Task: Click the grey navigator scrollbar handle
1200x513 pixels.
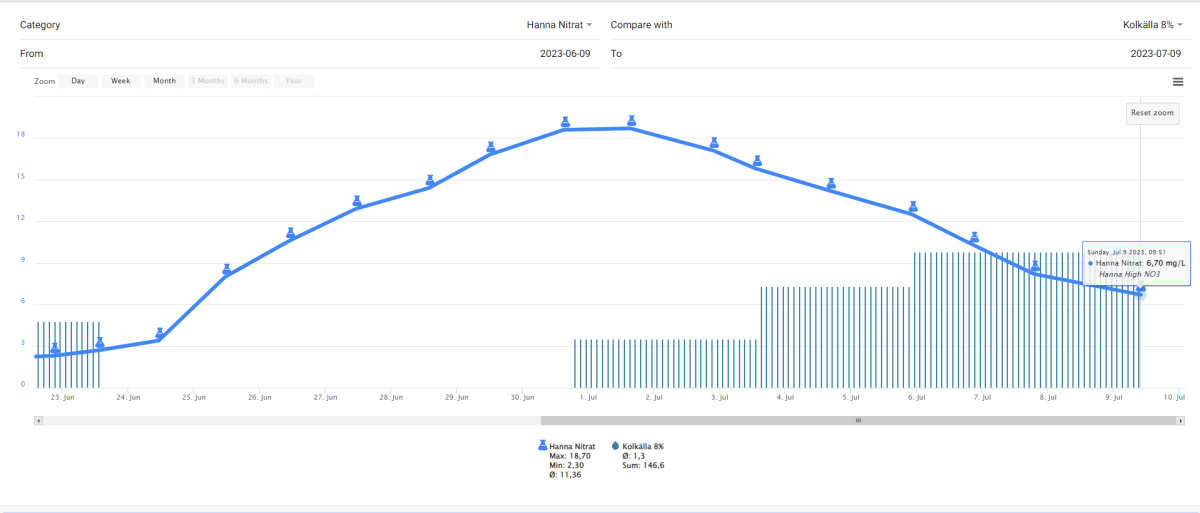Action: pyautogui.click(x=858, y=421)
